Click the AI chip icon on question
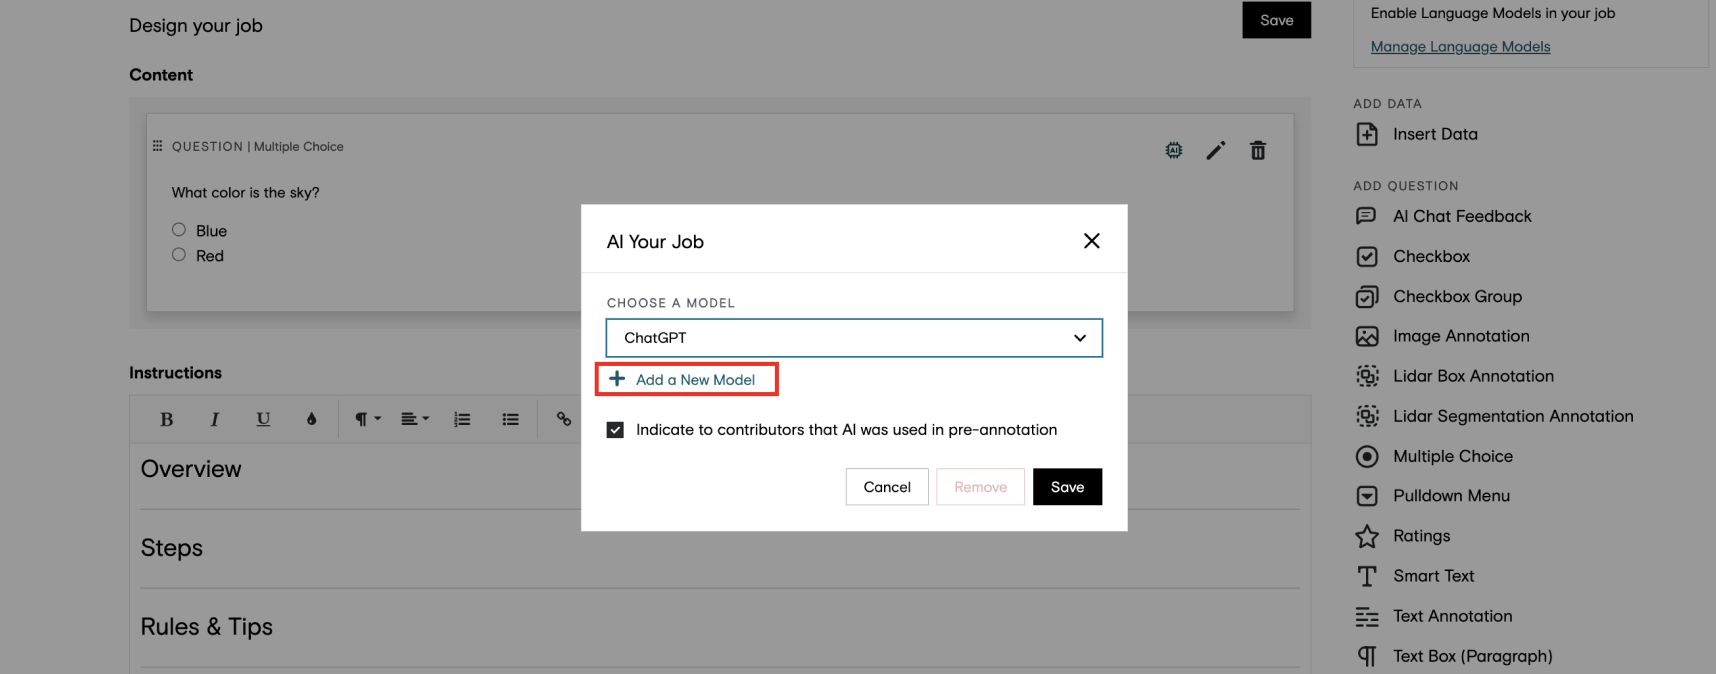 point(1174,150)
